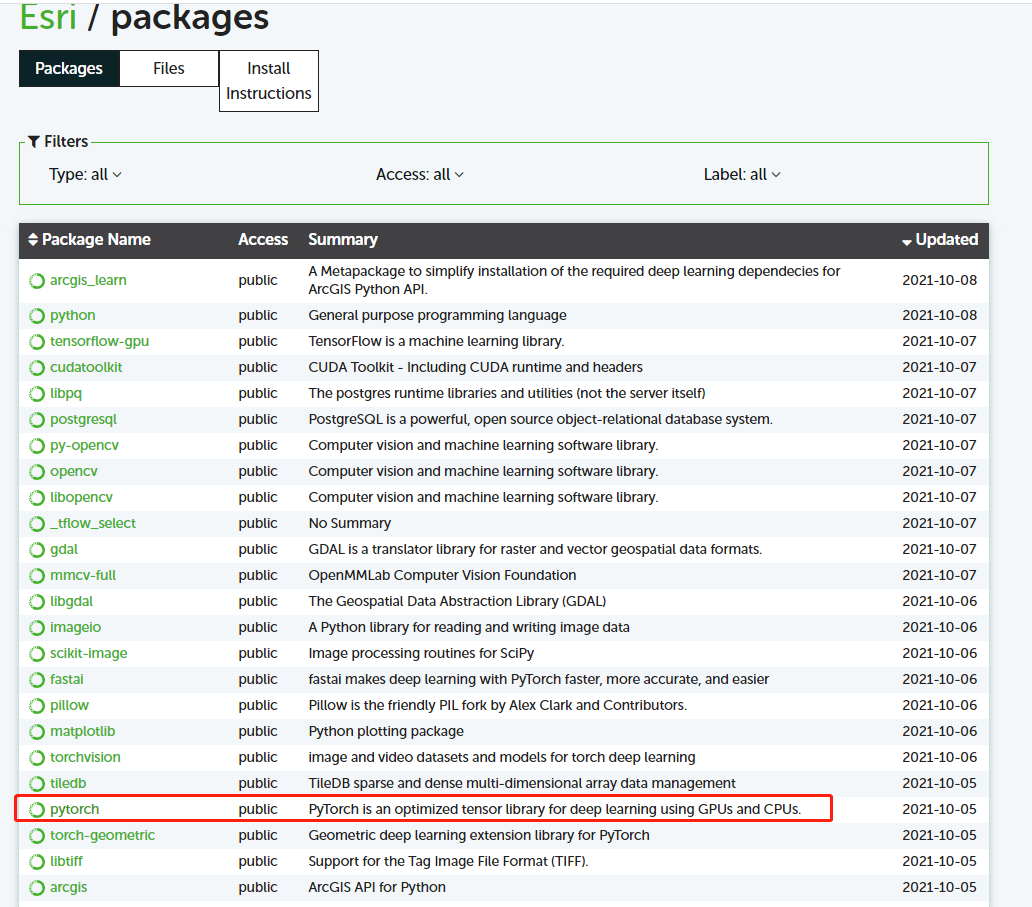Screen dimensions: 1032x907
Task: Click the tiledb package icon
Action: coord(37,784)
